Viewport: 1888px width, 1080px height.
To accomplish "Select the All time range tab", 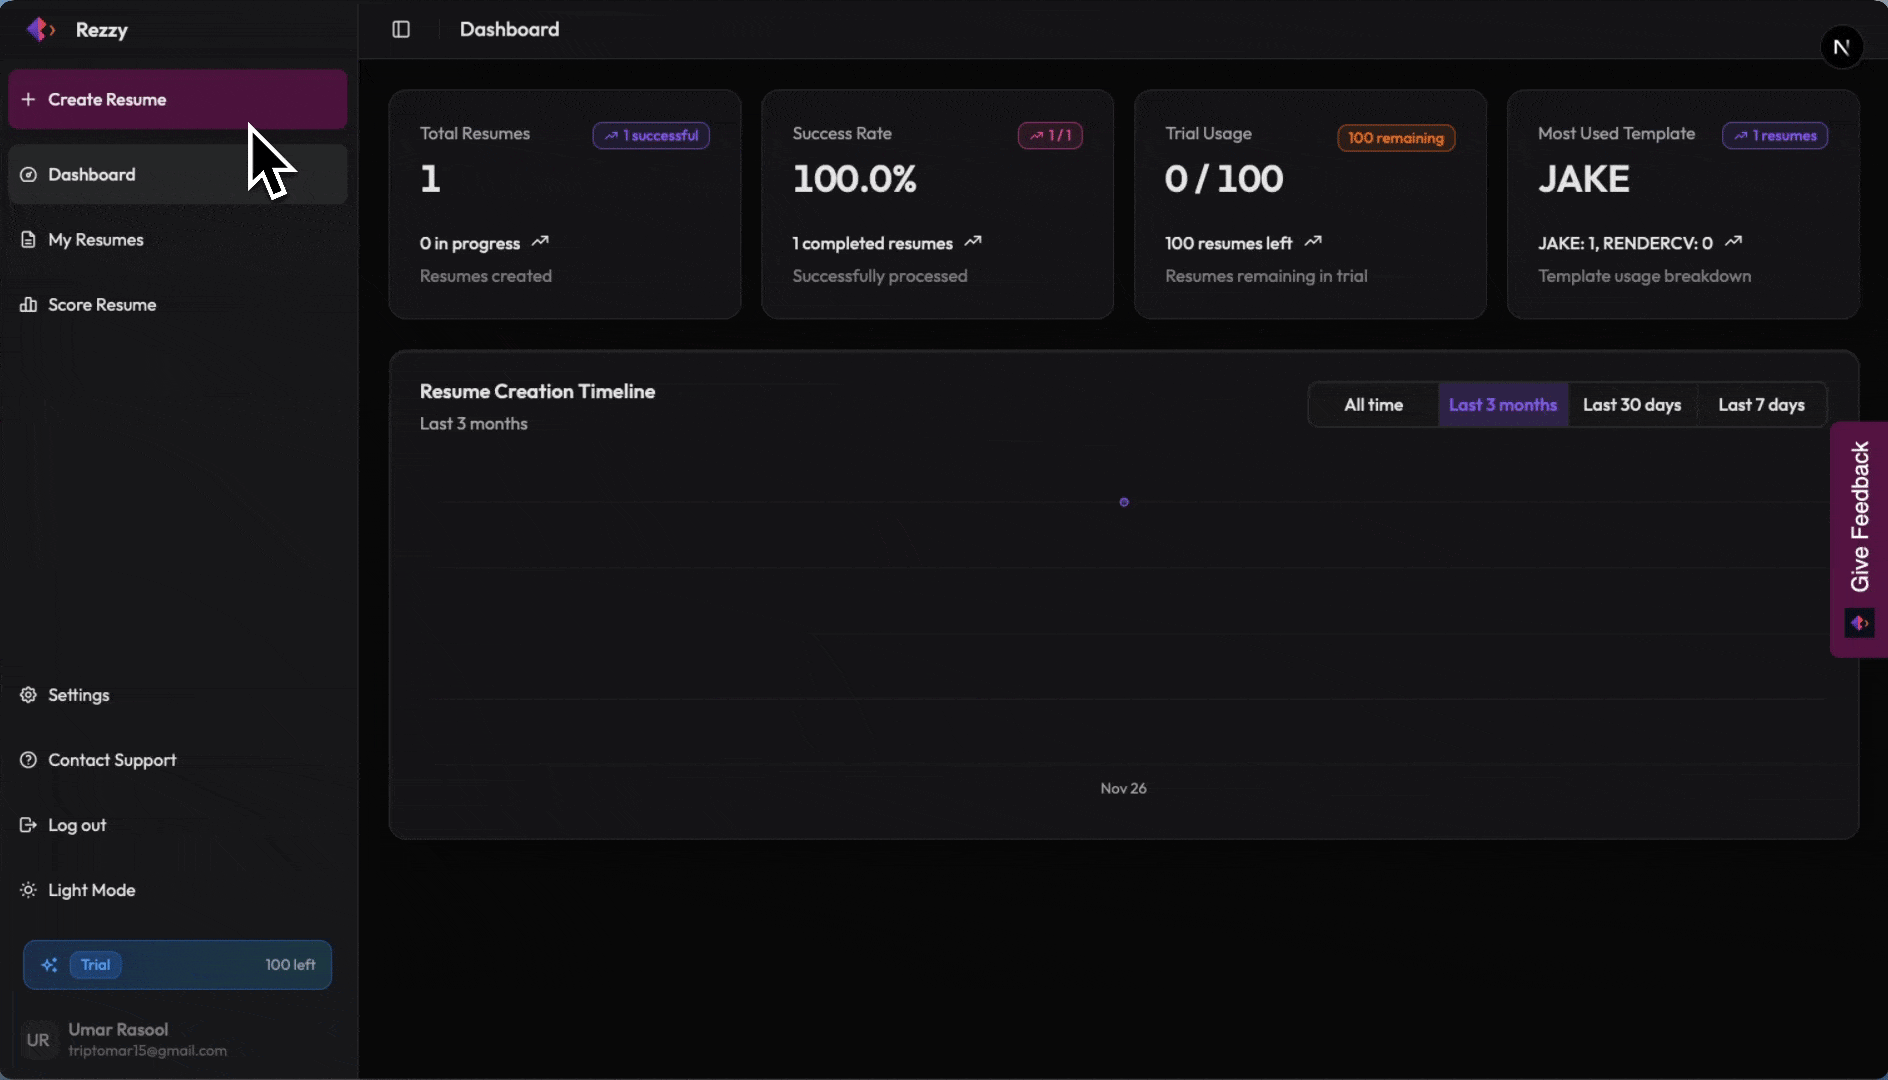I will click(1373, 405).
